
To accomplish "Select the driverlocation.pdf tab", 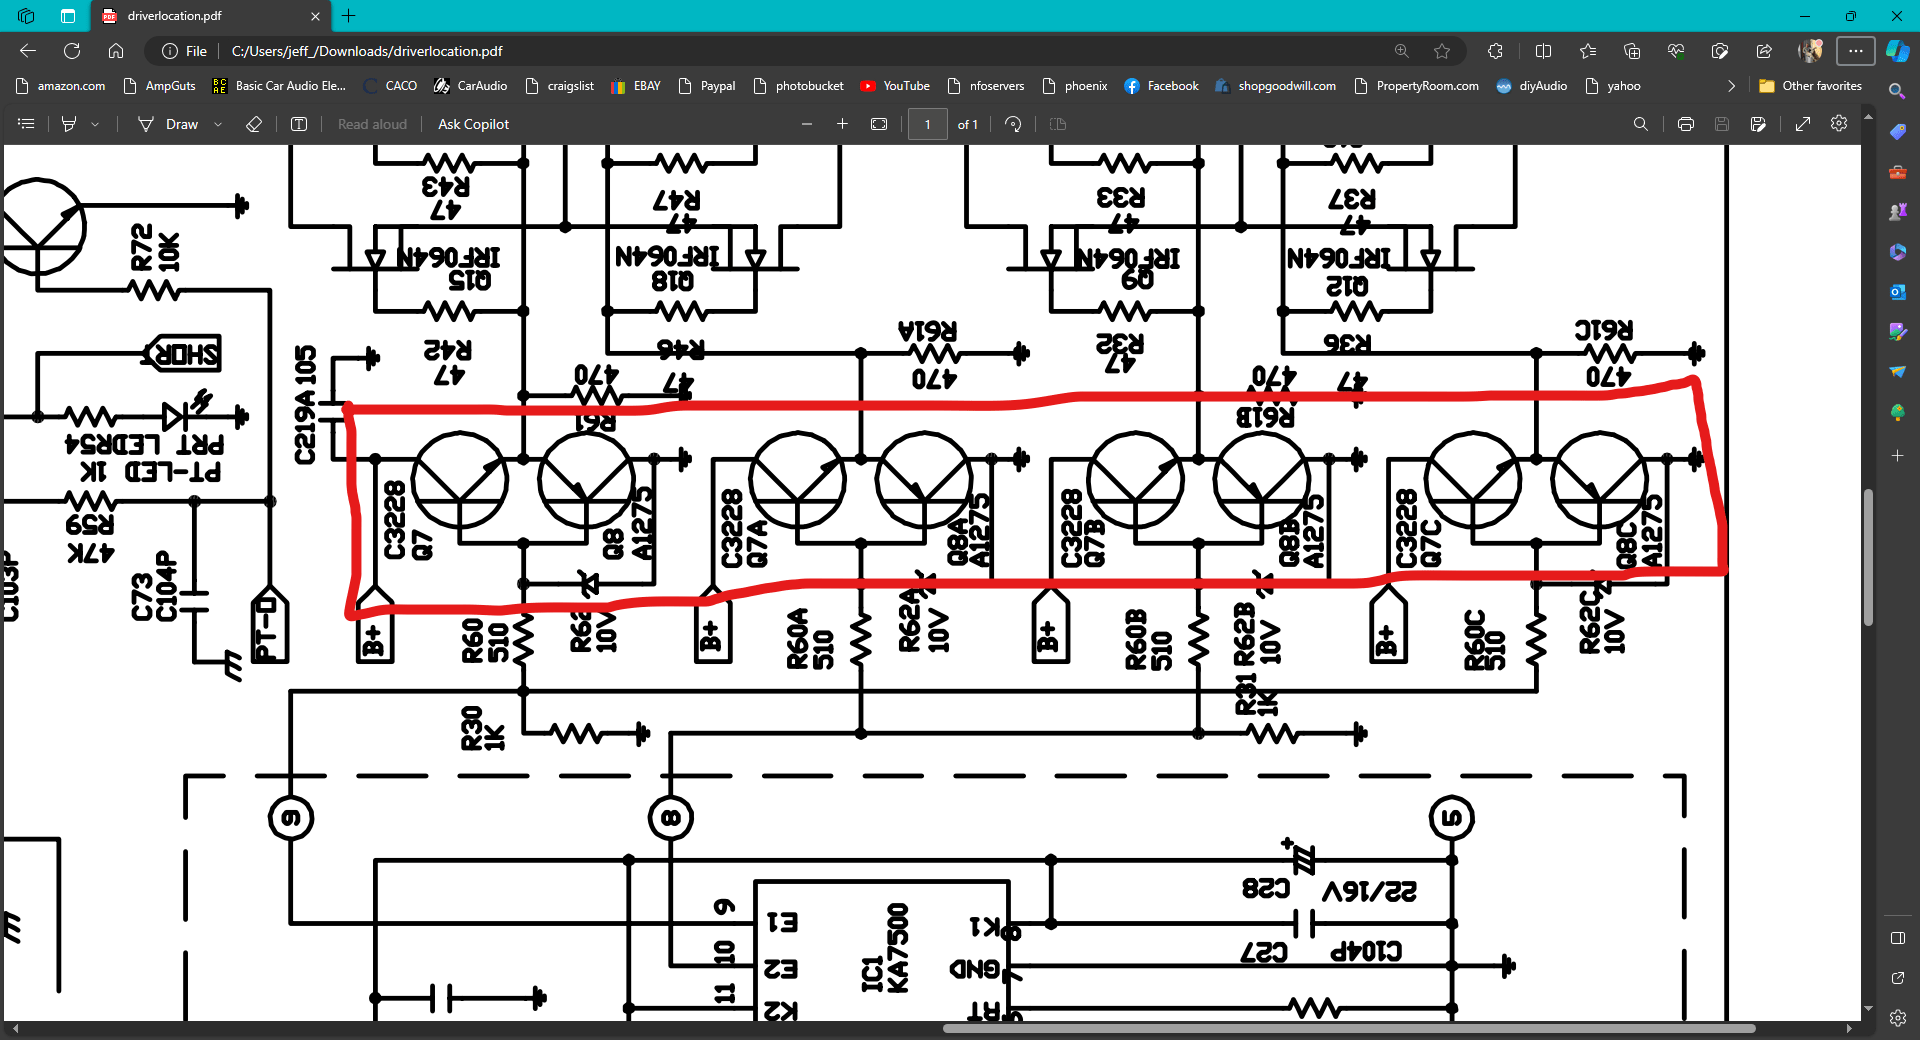I will 210,16.
